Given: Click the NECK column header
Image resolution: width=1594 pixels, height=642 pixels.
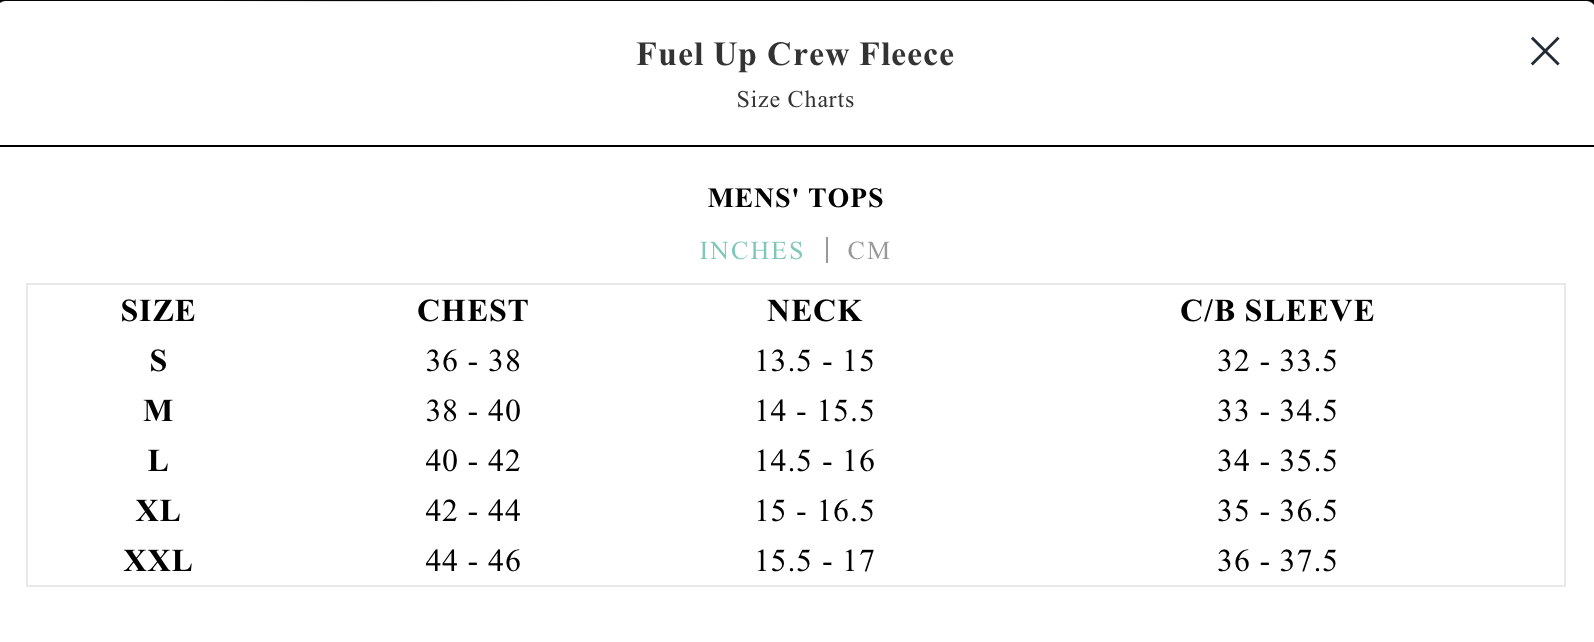Looking at the screenshot, I should click(x=814, y=311).
